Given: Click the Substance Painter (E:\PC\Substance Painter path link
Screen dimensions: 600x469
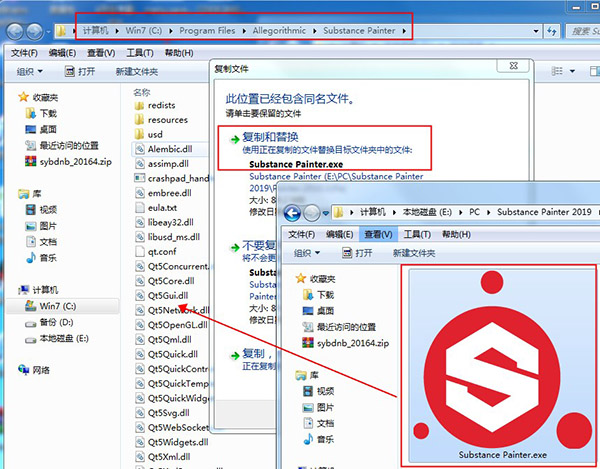Looking at the screenshot, I should 336,176.
